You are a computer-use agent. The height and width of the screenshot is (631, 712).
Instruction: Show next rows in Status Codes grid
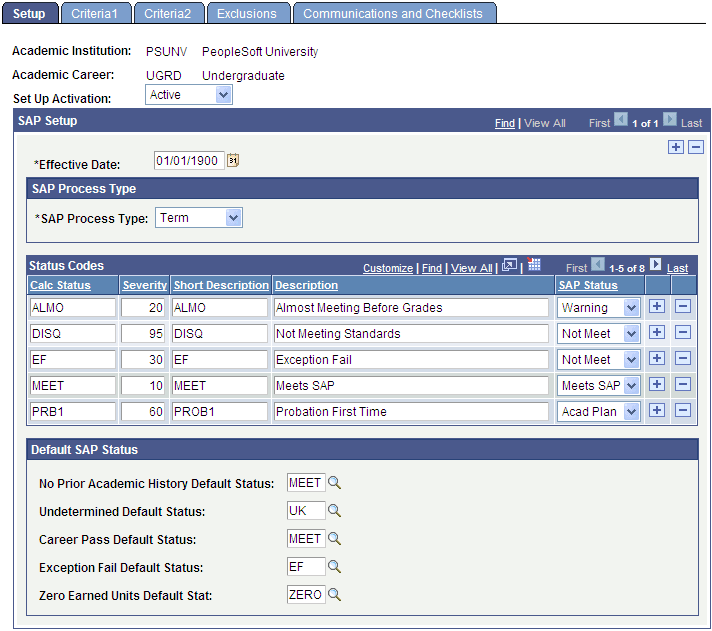655,264
